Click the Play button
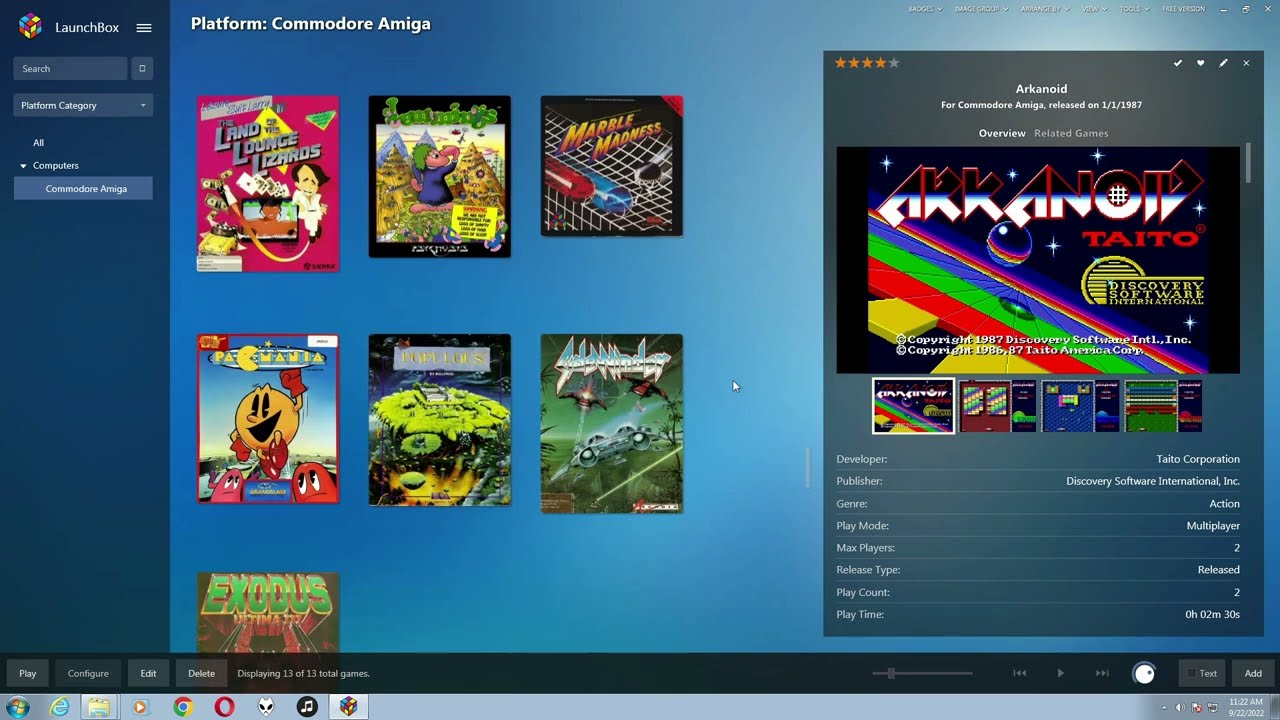This screenshot has height=720, width=1280. (x=28, y=673)
